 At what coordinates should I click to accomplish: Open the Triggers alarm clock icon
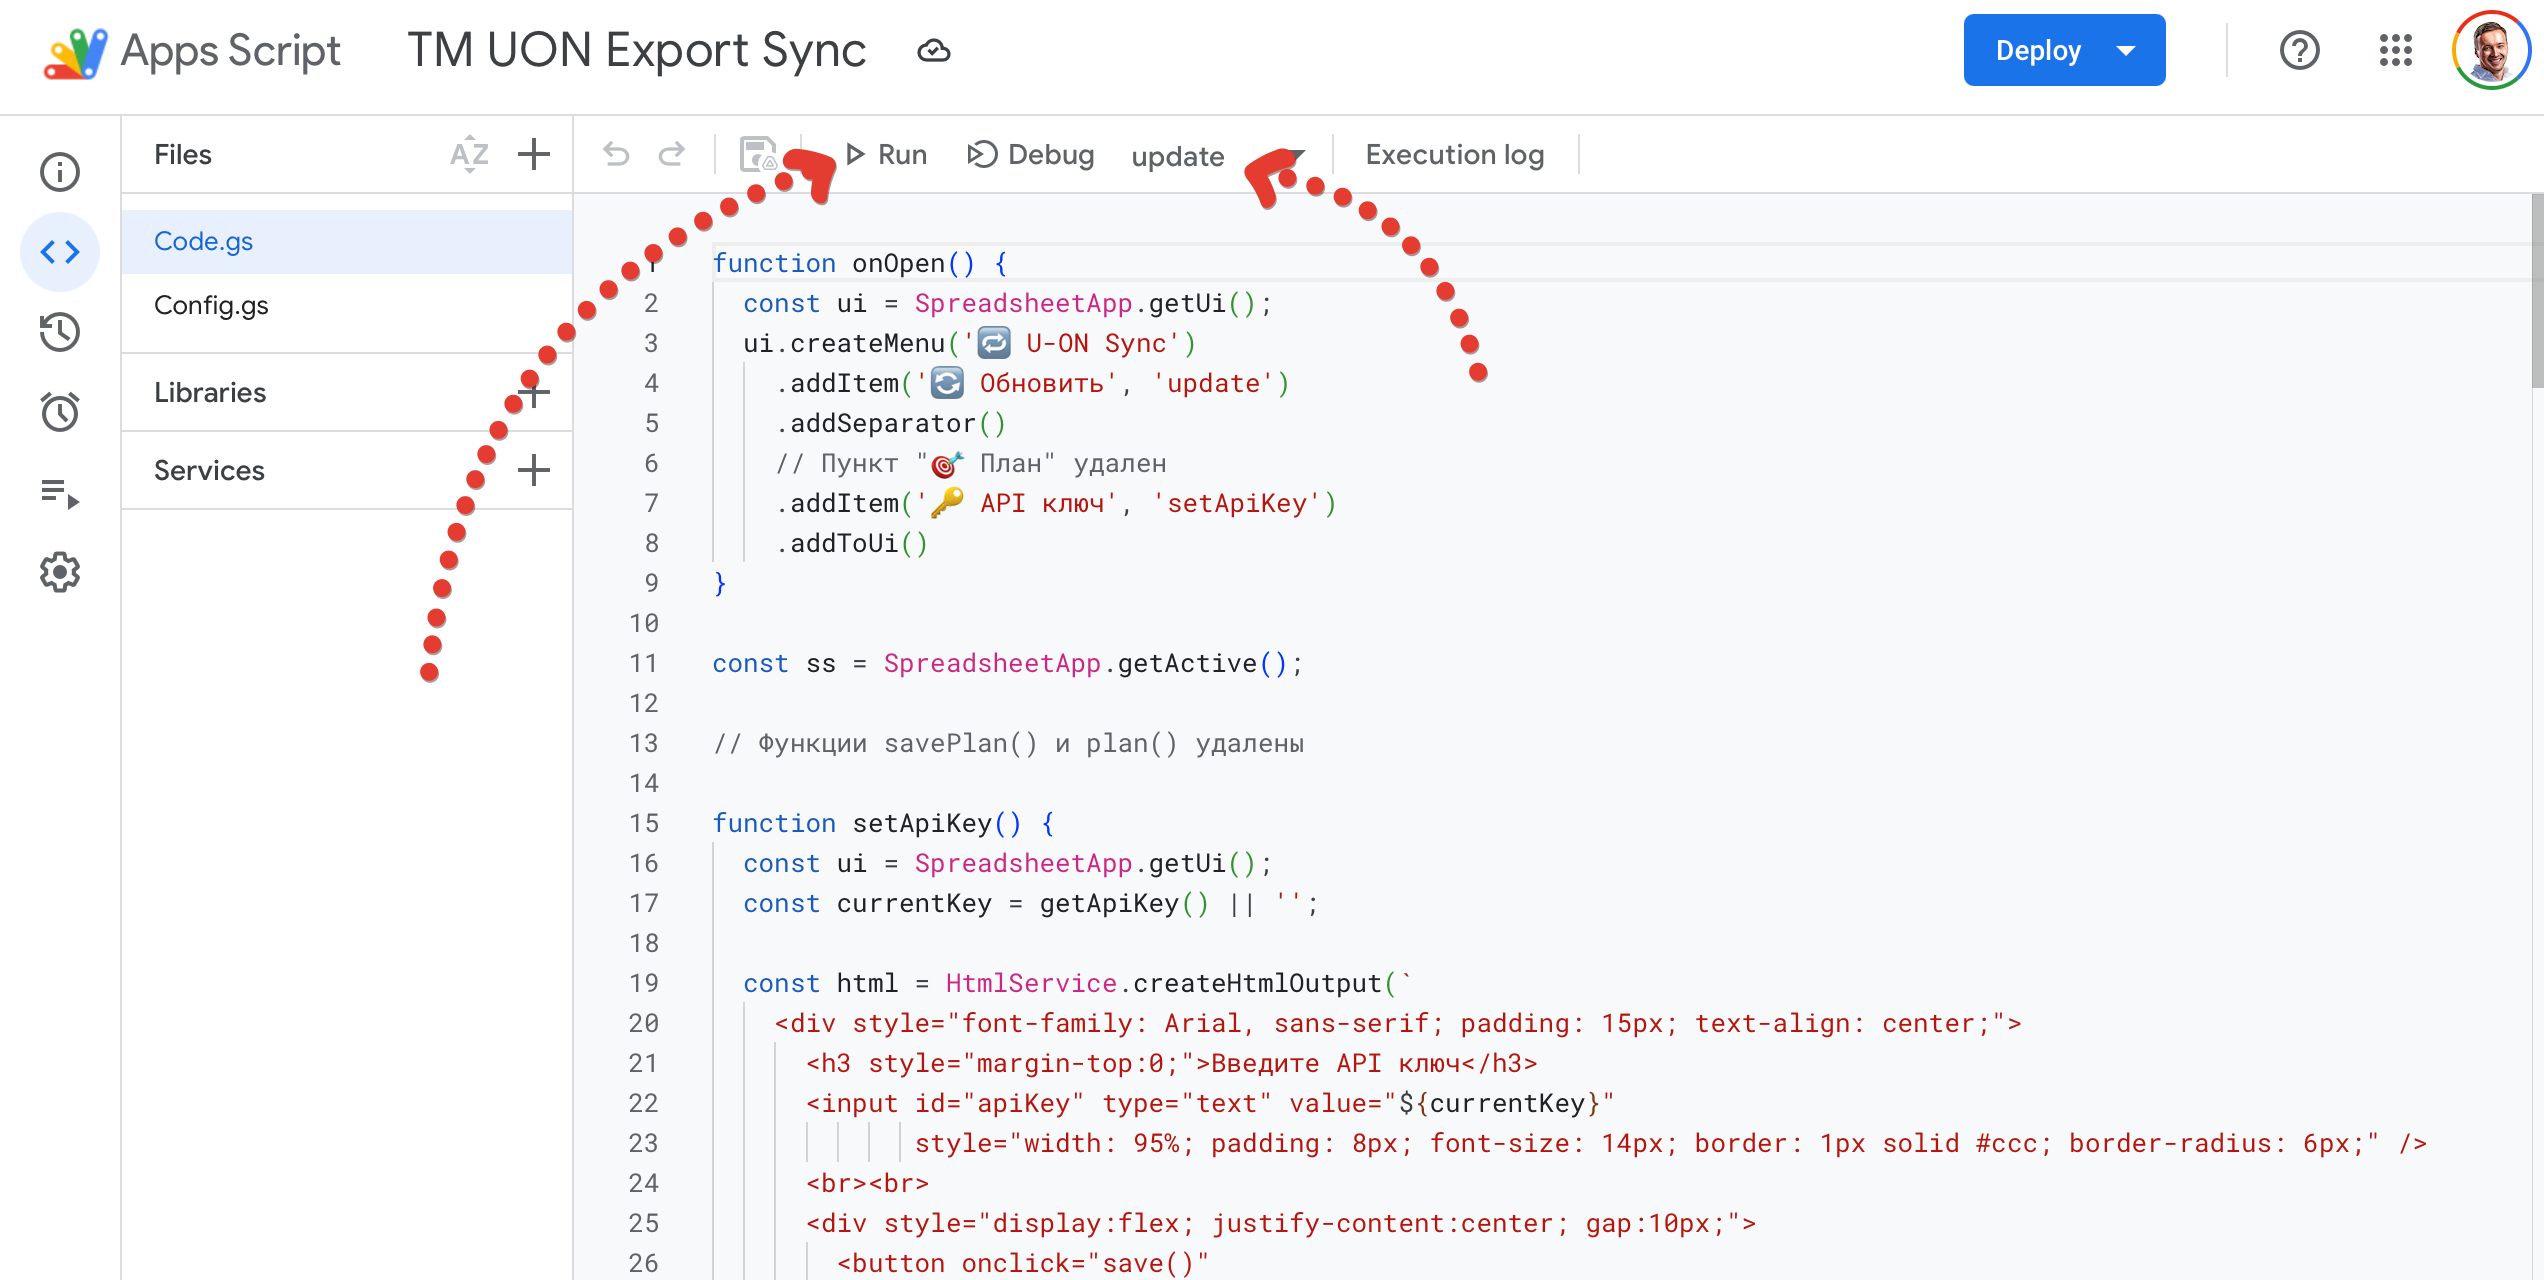tap(60, 412)
